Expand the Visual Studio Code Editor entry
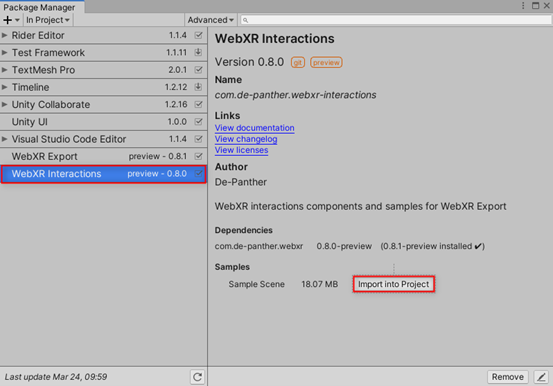Screen dimensions: 553x386 tap(5, 139)
